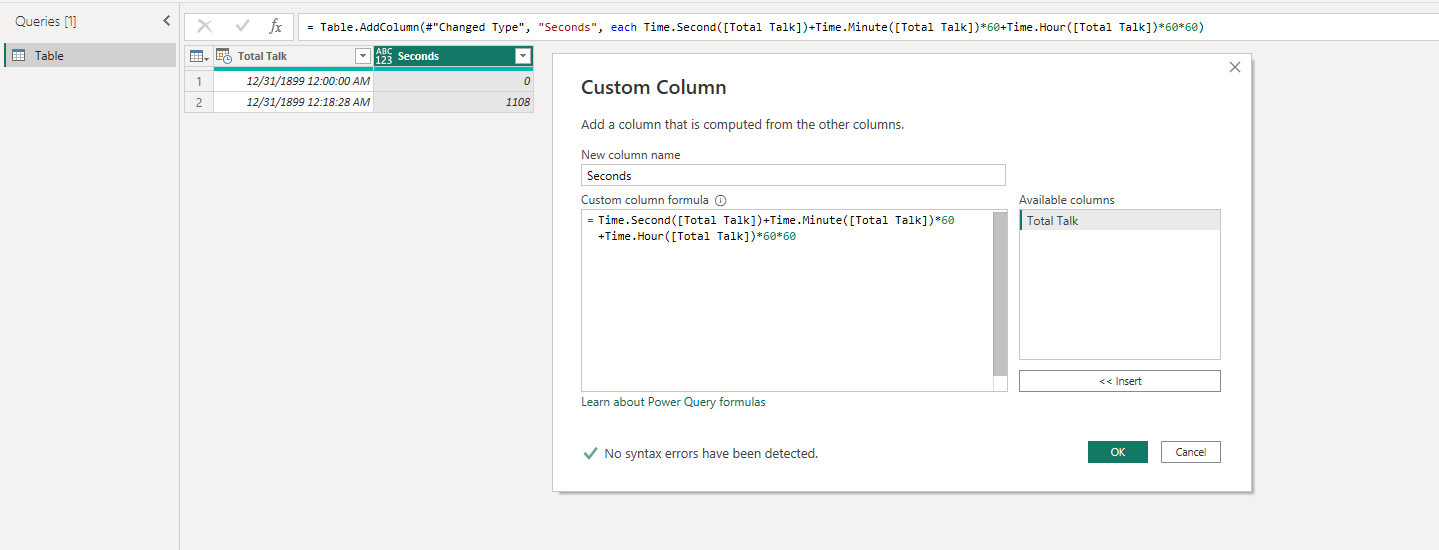Click inside the custom column formula editor
The height and width of the screenshot is (550, 1439).
click(787, 300)
